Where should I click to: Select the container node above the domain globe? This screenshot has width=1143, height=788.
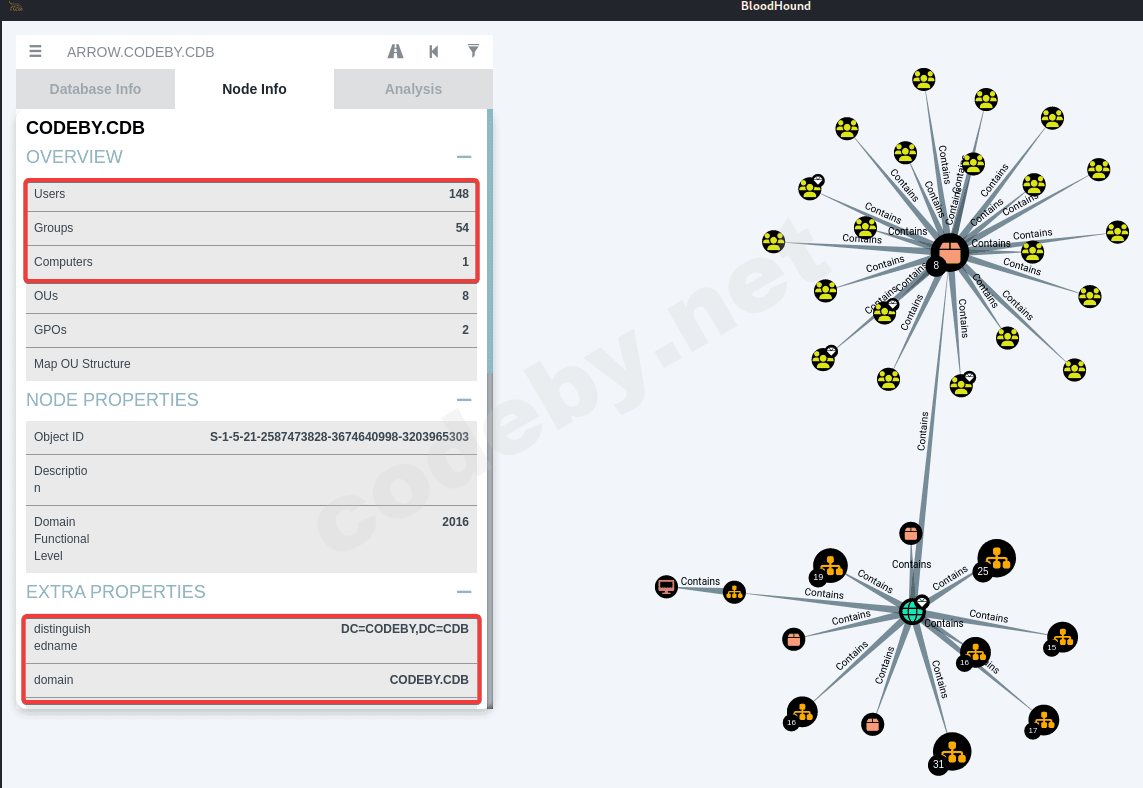tap(910, 534)
